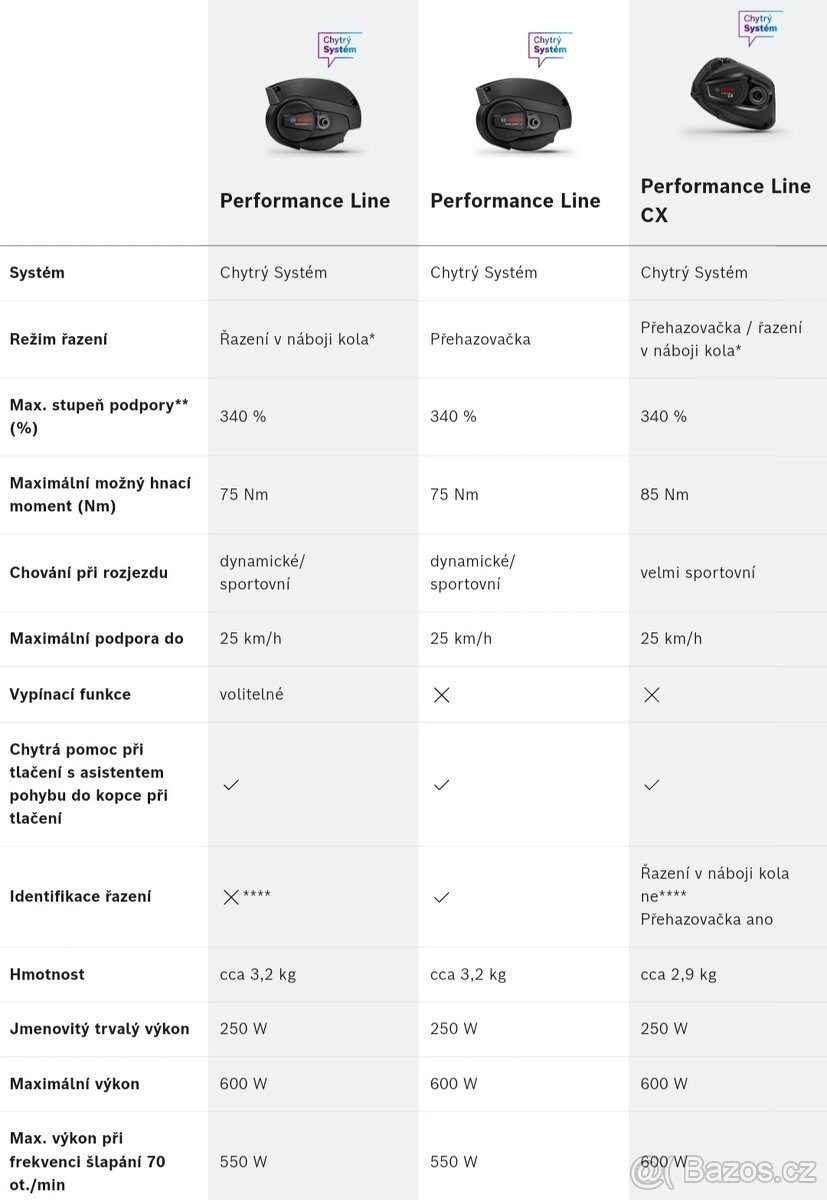Click the Maximální výkon row label

click(x=75, y=1084)
